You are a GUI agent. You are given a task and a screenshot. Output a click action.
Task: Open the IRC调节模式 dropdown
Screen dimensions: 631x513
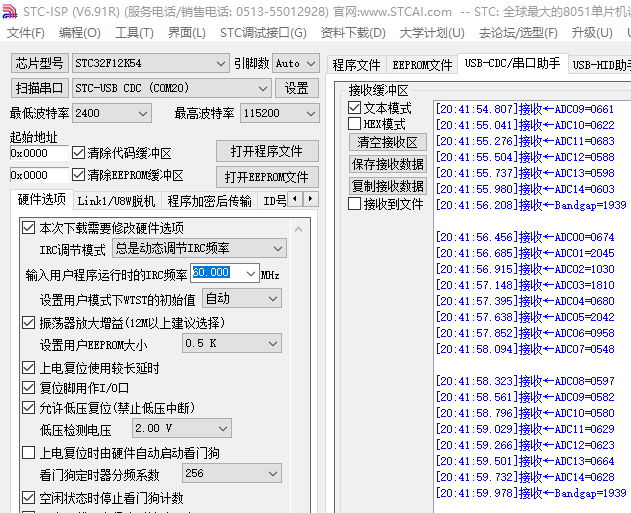[200, 249]
